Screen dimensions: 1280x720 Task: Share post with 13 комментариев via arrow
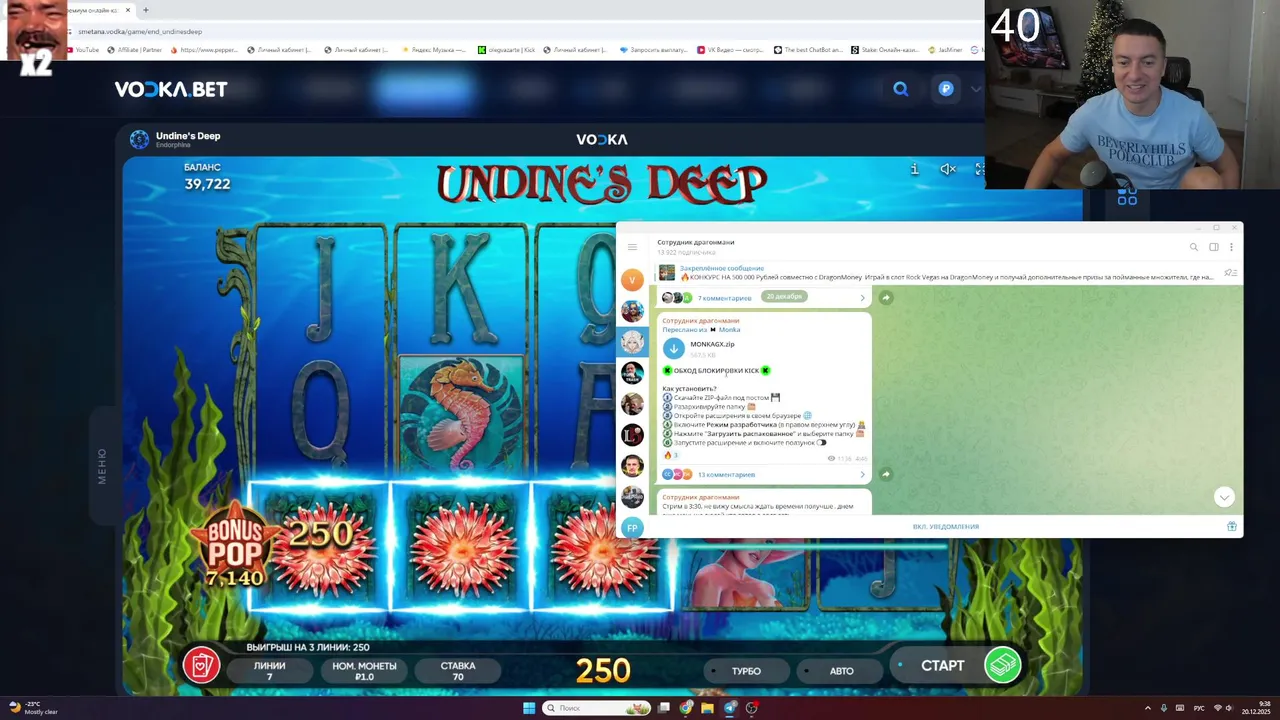[885, 474]
